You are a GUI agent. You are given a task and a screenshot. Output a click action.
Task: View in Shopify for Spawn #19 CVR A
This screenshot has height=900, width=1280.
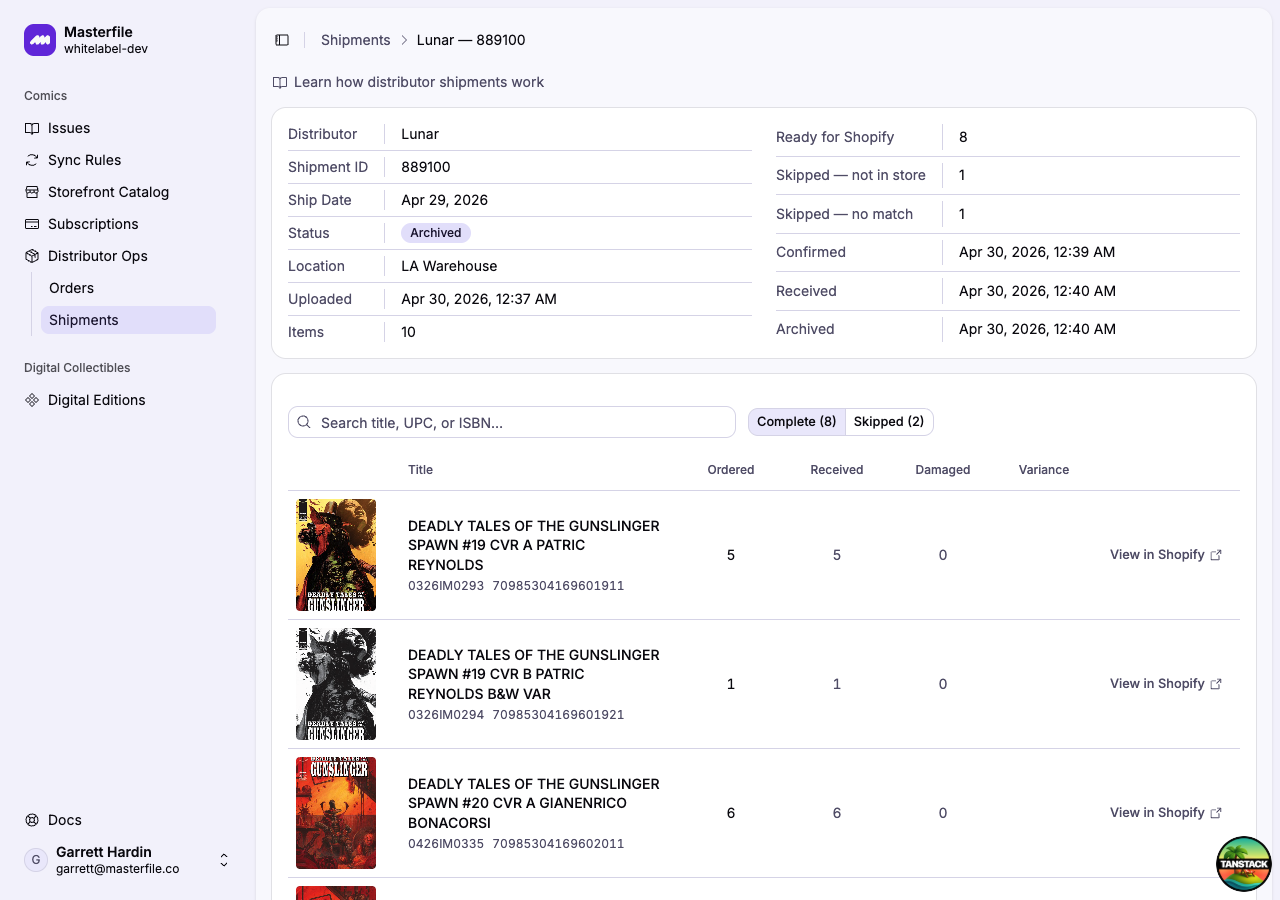[x=1166, y=555]
